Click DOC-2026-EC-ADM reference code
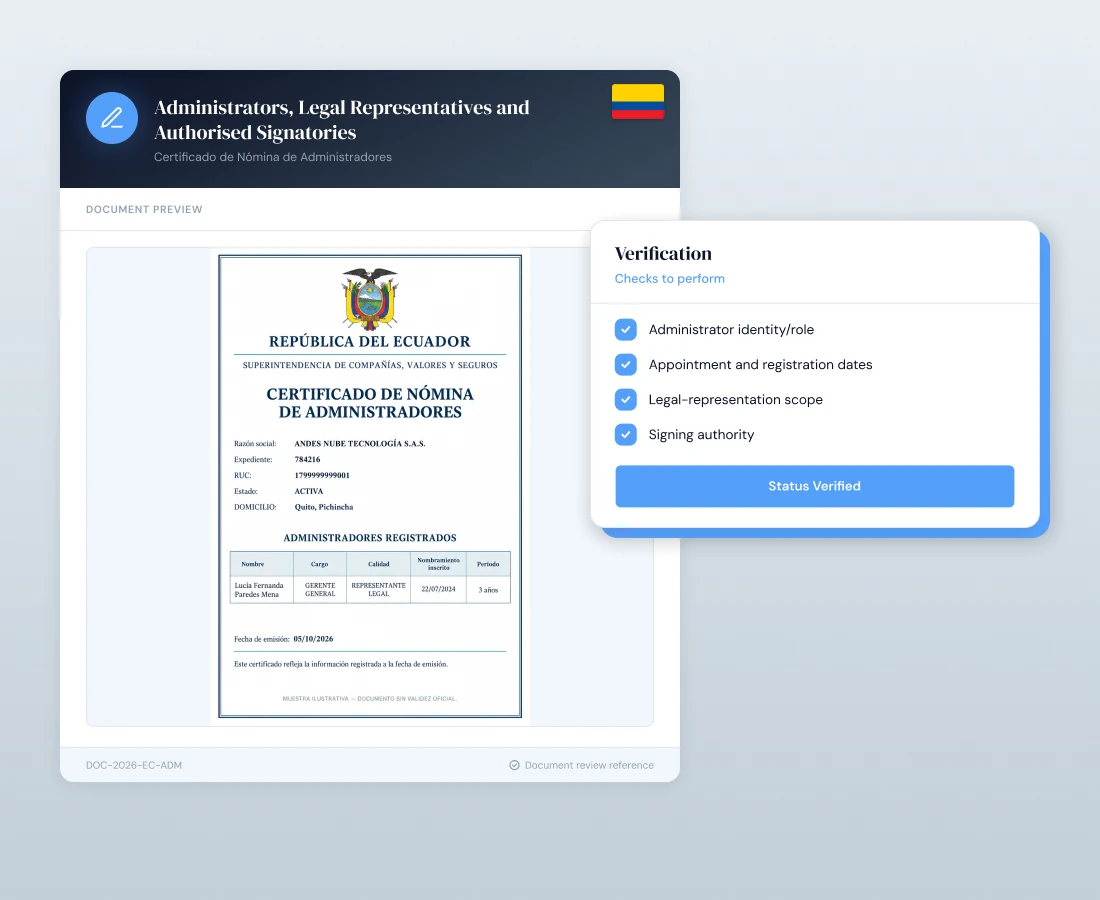 tap(134, 765)
